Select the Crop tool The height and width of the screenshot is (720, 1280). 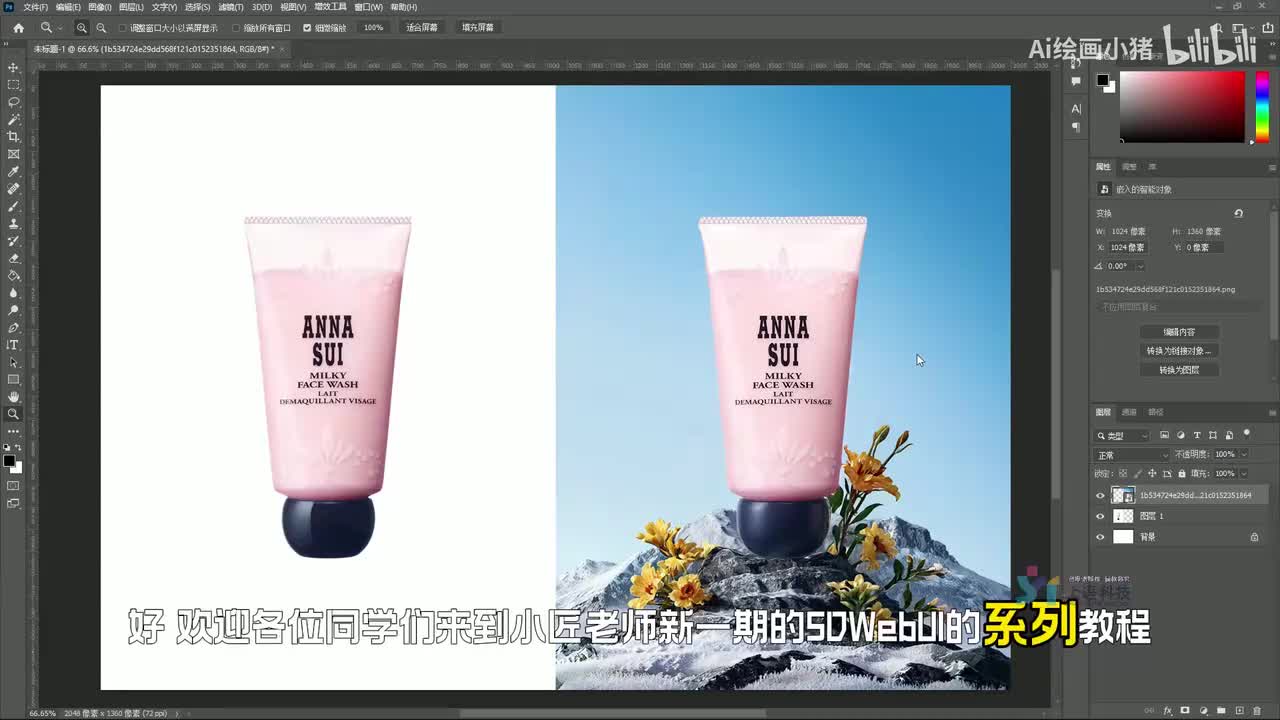(x=13, y=137)
